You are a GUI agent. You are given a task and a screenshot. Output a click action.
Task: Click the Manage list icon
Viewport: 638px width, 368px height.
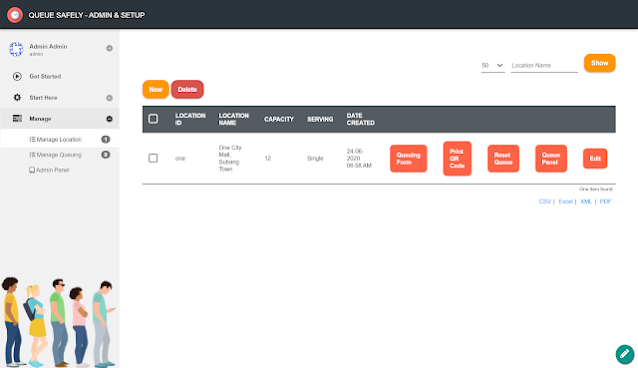[17, 118]
